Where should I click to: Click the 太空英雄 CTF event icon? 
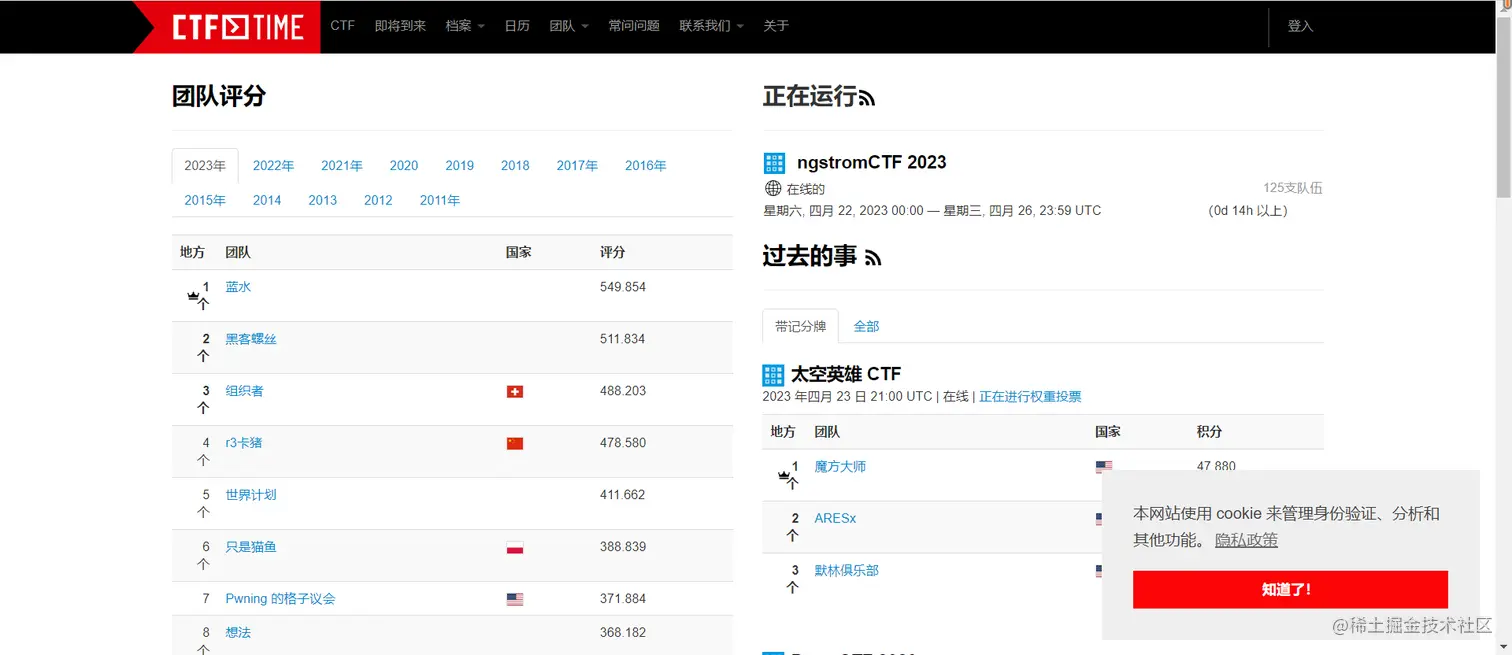[x=774, y=375]
